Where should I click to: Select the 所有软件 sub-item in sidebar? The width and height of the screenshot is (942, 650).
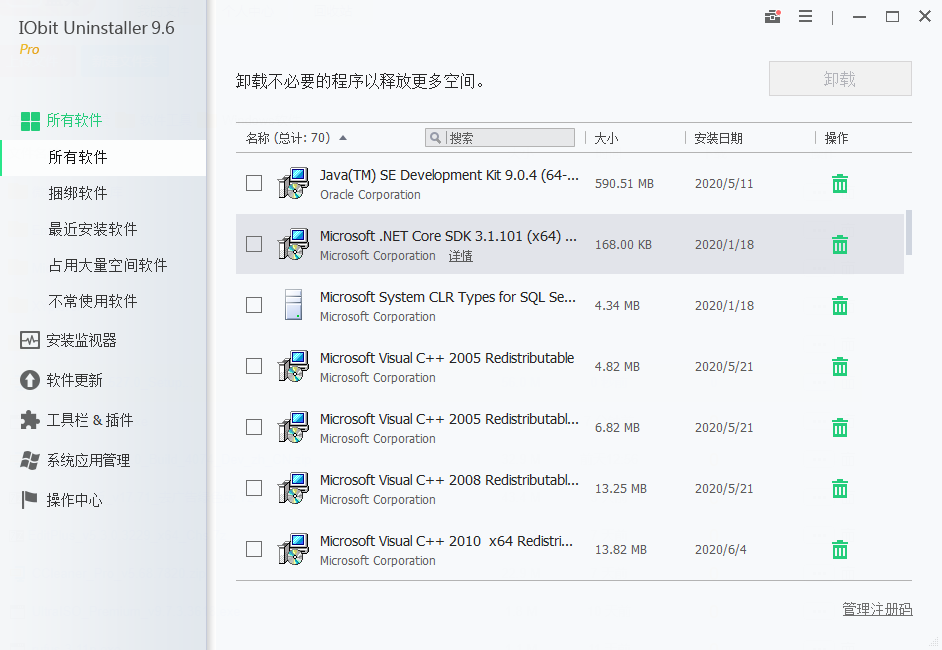tap(103, 157)
